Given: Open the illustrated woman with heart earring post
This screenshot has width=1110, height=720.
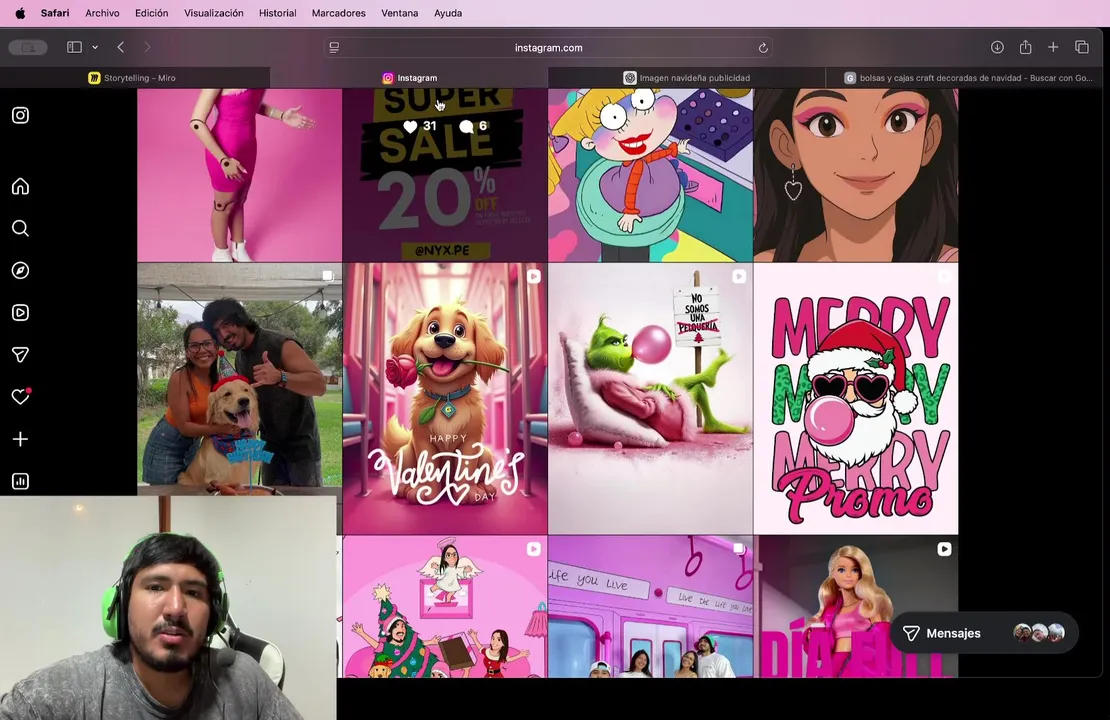Looking at the screenshot, I should click(856, 175).
